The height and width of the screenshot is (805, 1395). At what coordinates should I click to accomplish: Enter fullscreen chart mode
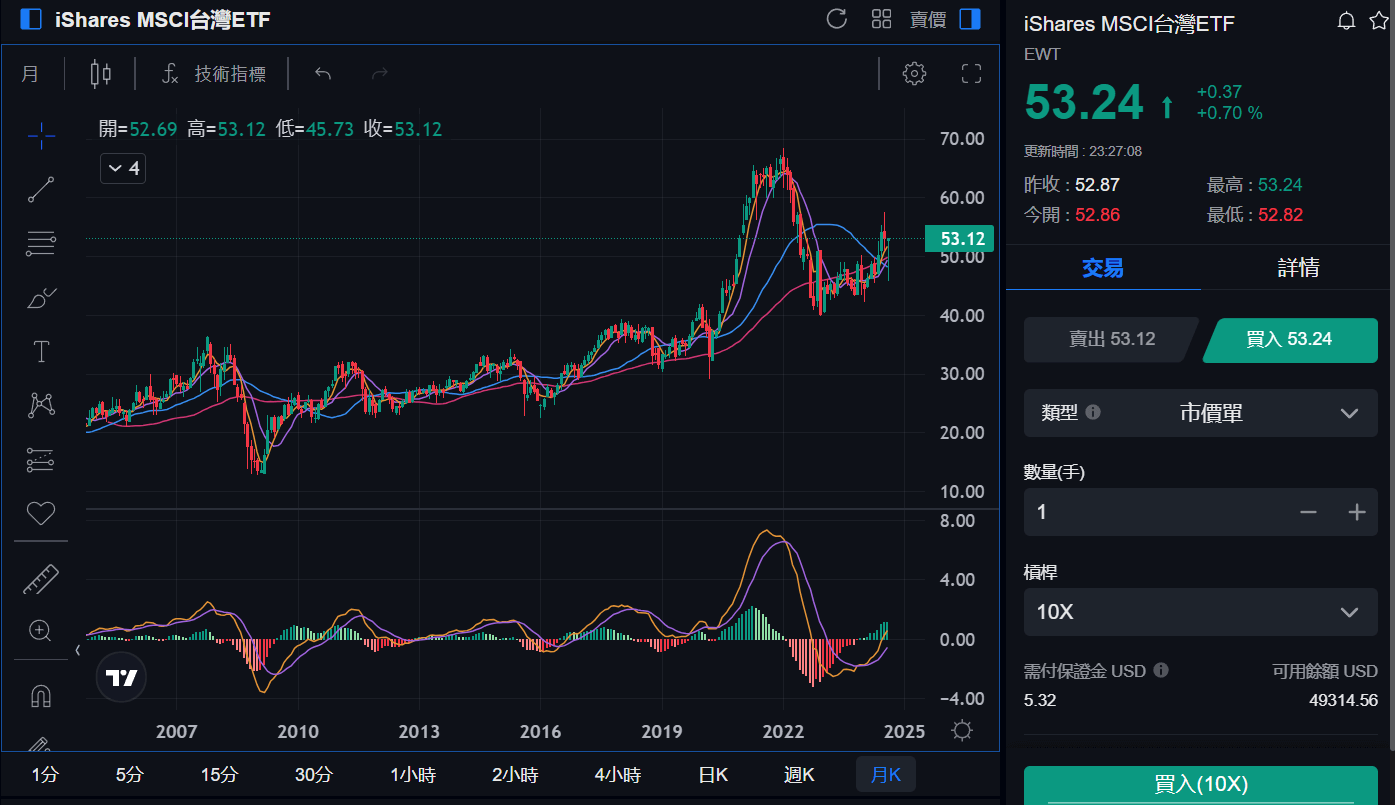pos(971,73)
